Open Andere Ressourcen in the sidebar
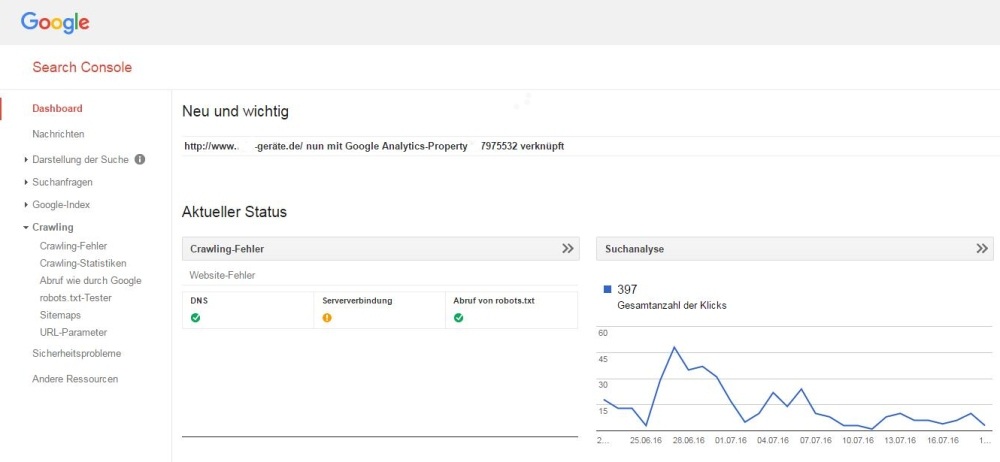 pos(75,379)
